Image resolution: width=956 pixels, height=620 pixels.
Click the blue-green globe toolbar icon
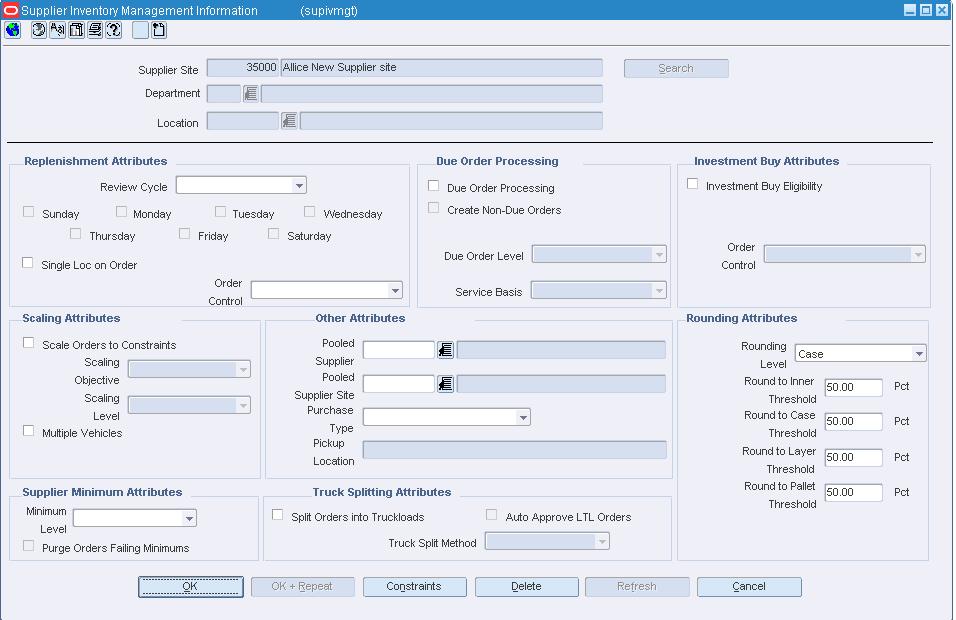pos(12,30)
